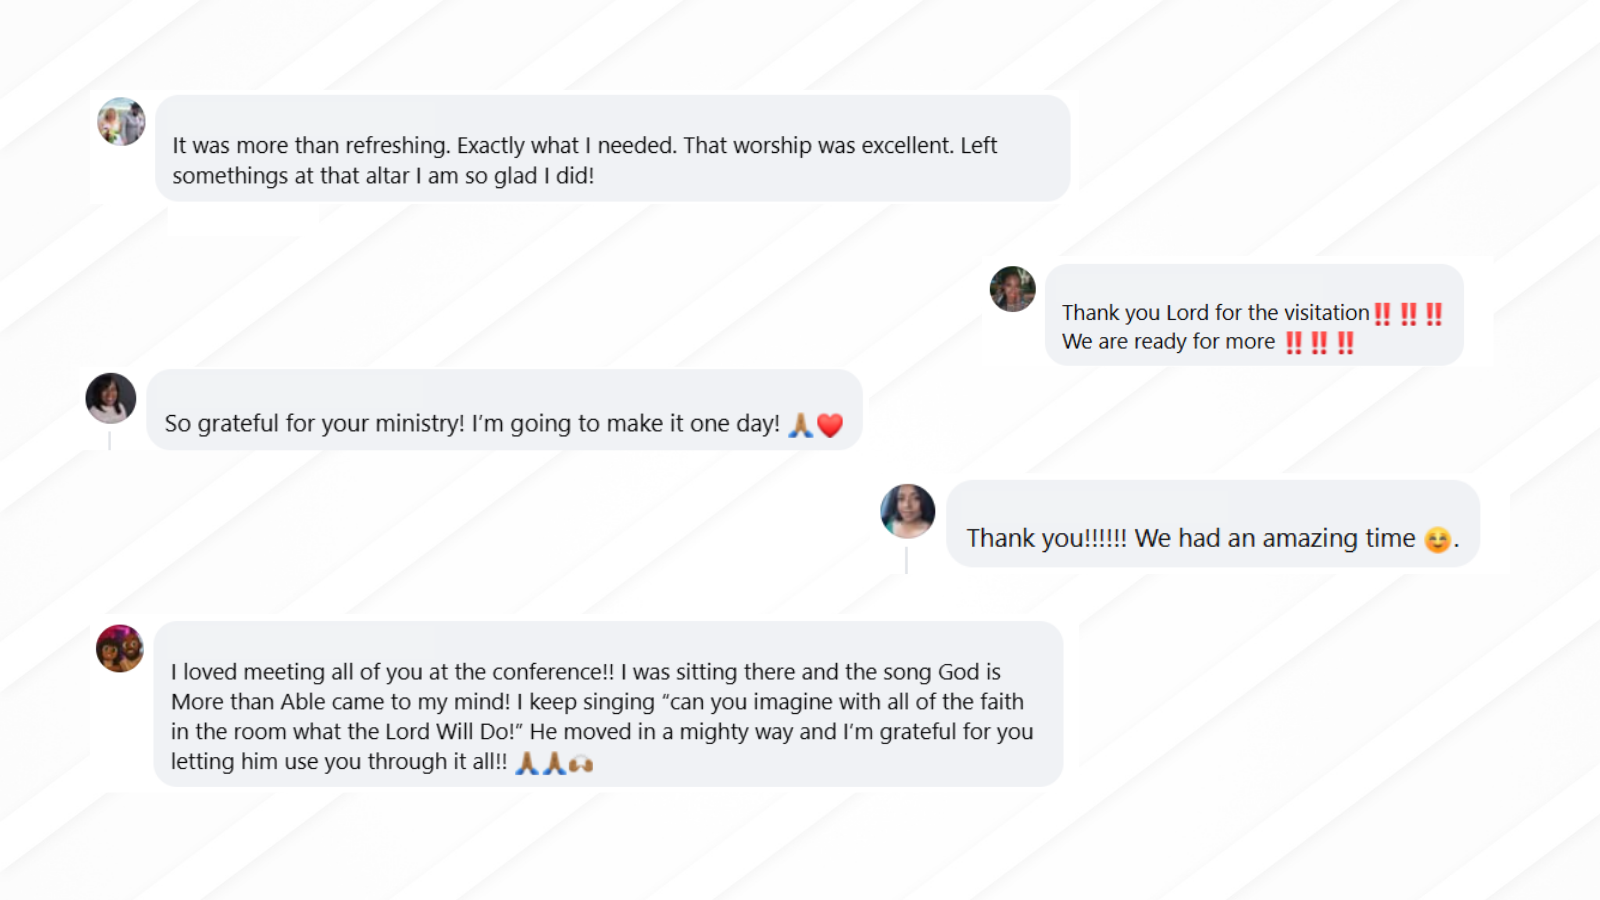
Task: Select the "So grateful for your ministry!" comment text
Action: [472, 424]
